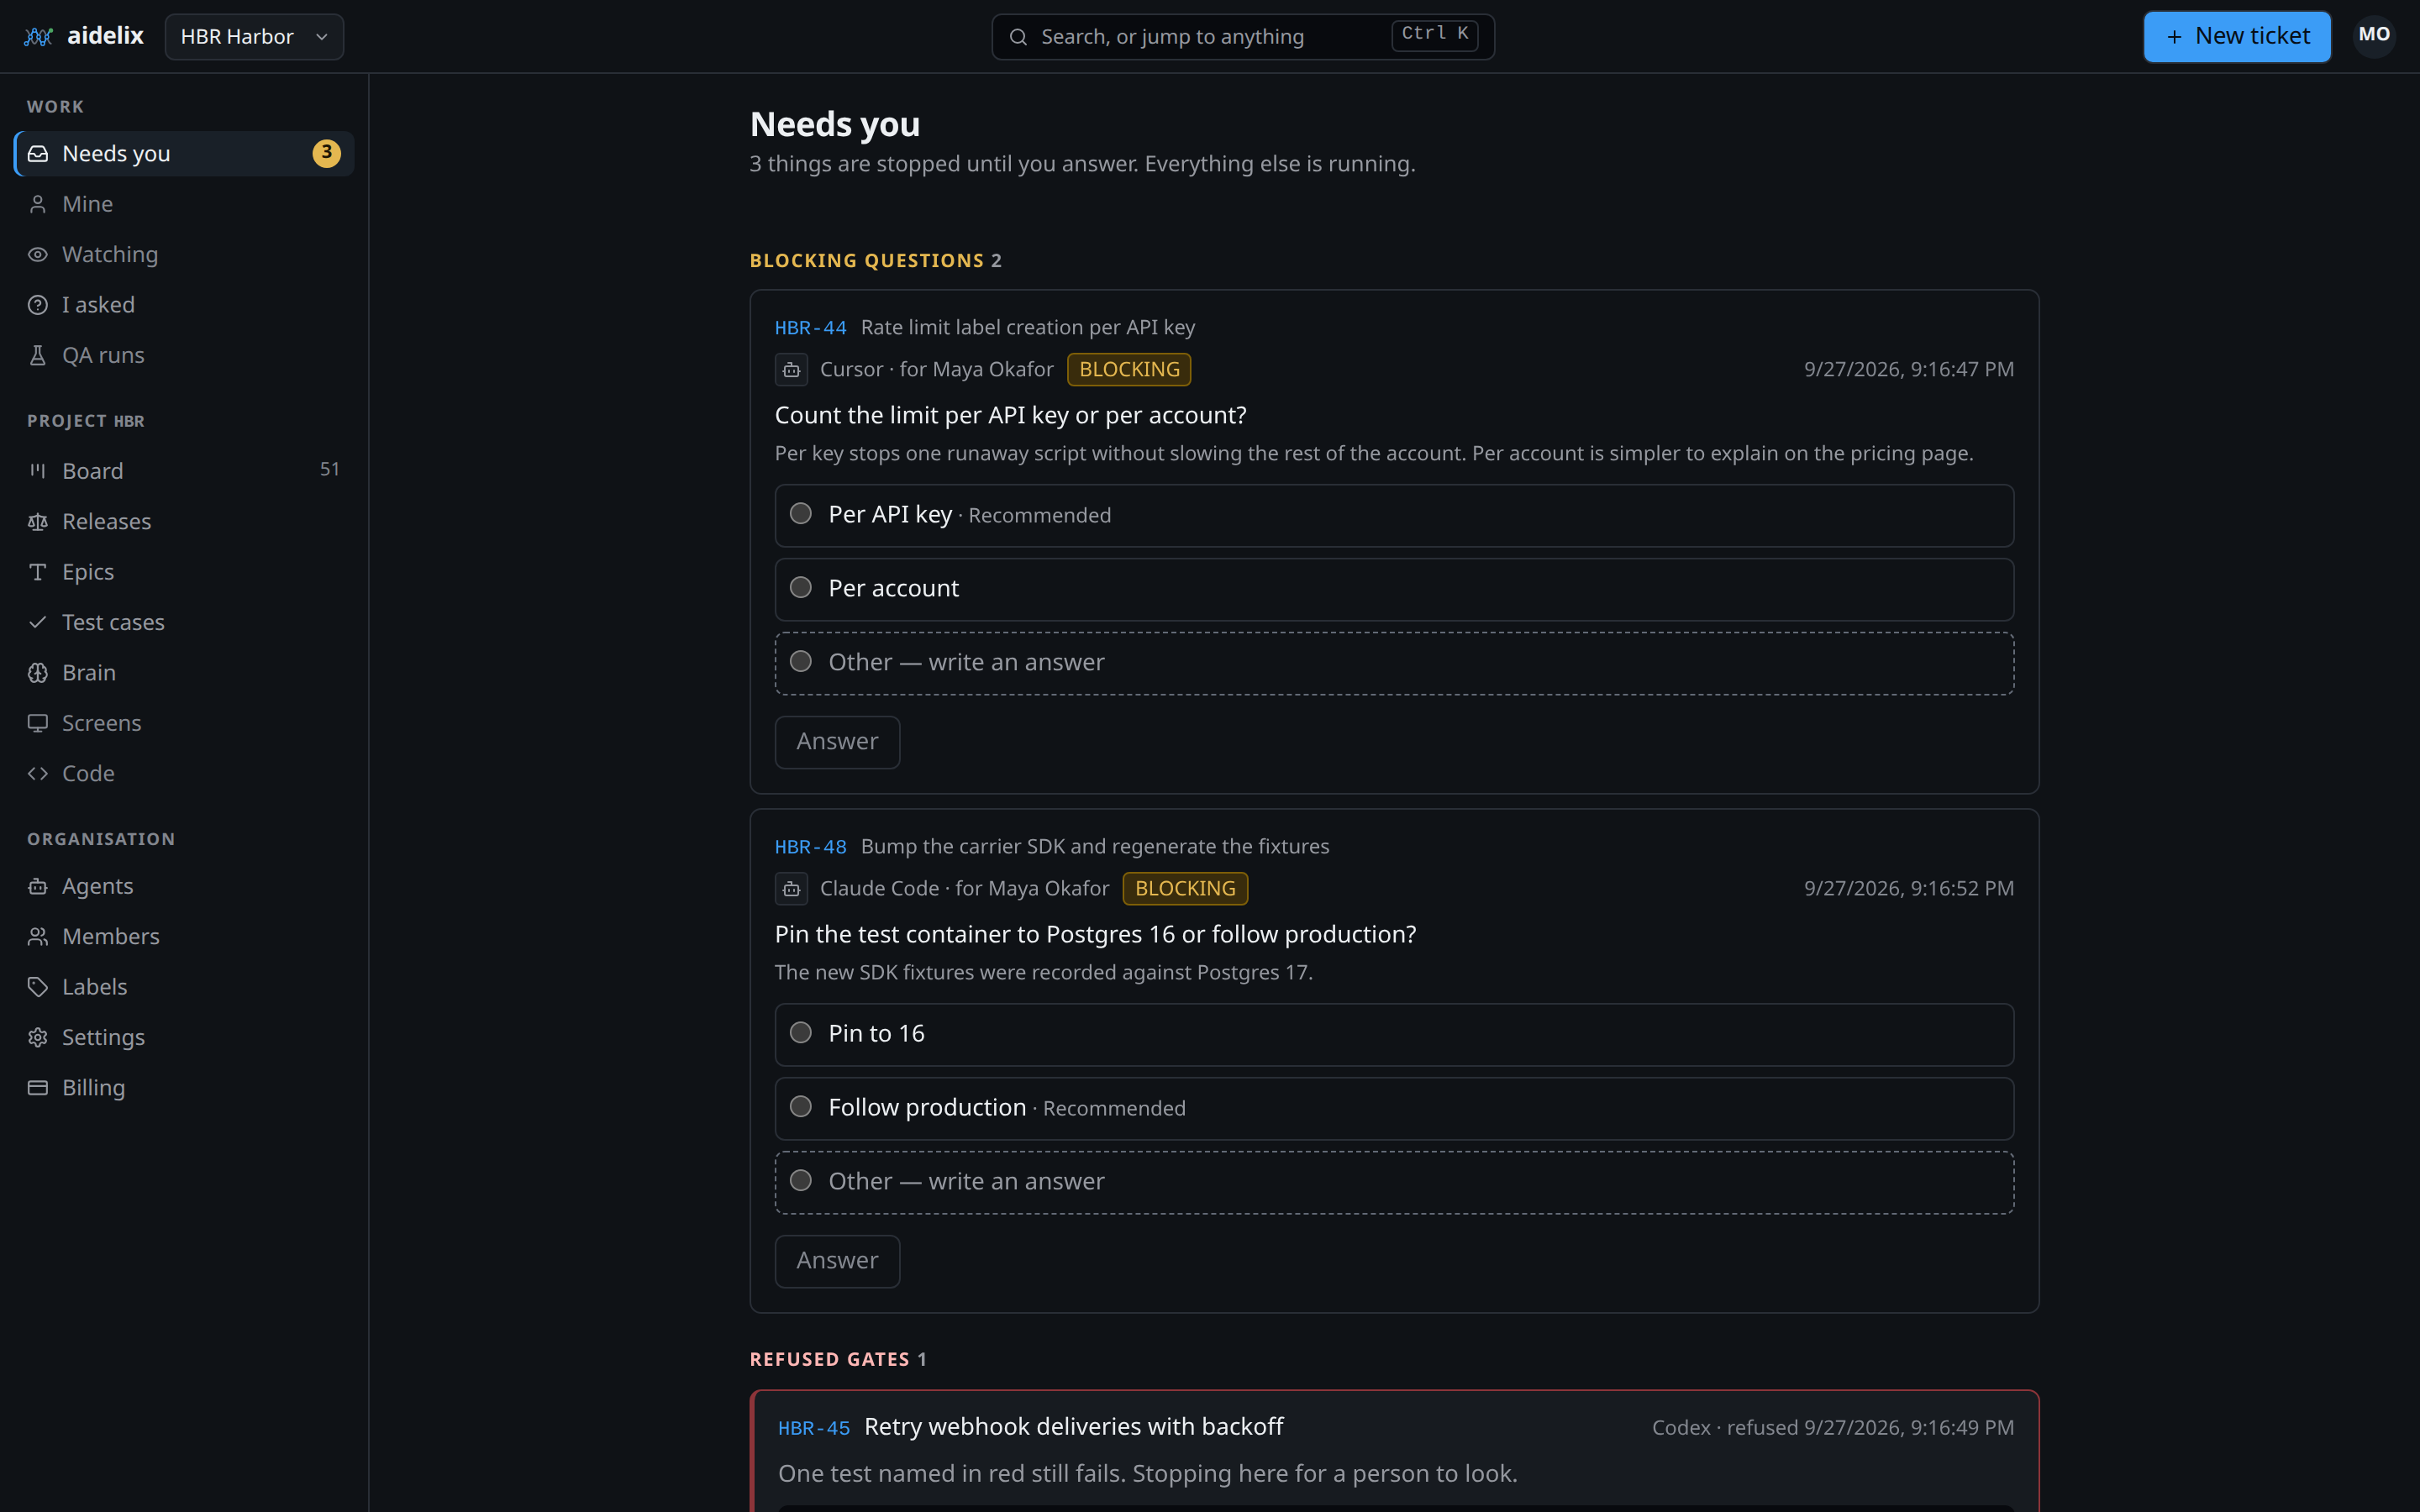Focus the Search or jump to anything field
Viewport: 2420px width, 1512px height.
(1243, 37)
